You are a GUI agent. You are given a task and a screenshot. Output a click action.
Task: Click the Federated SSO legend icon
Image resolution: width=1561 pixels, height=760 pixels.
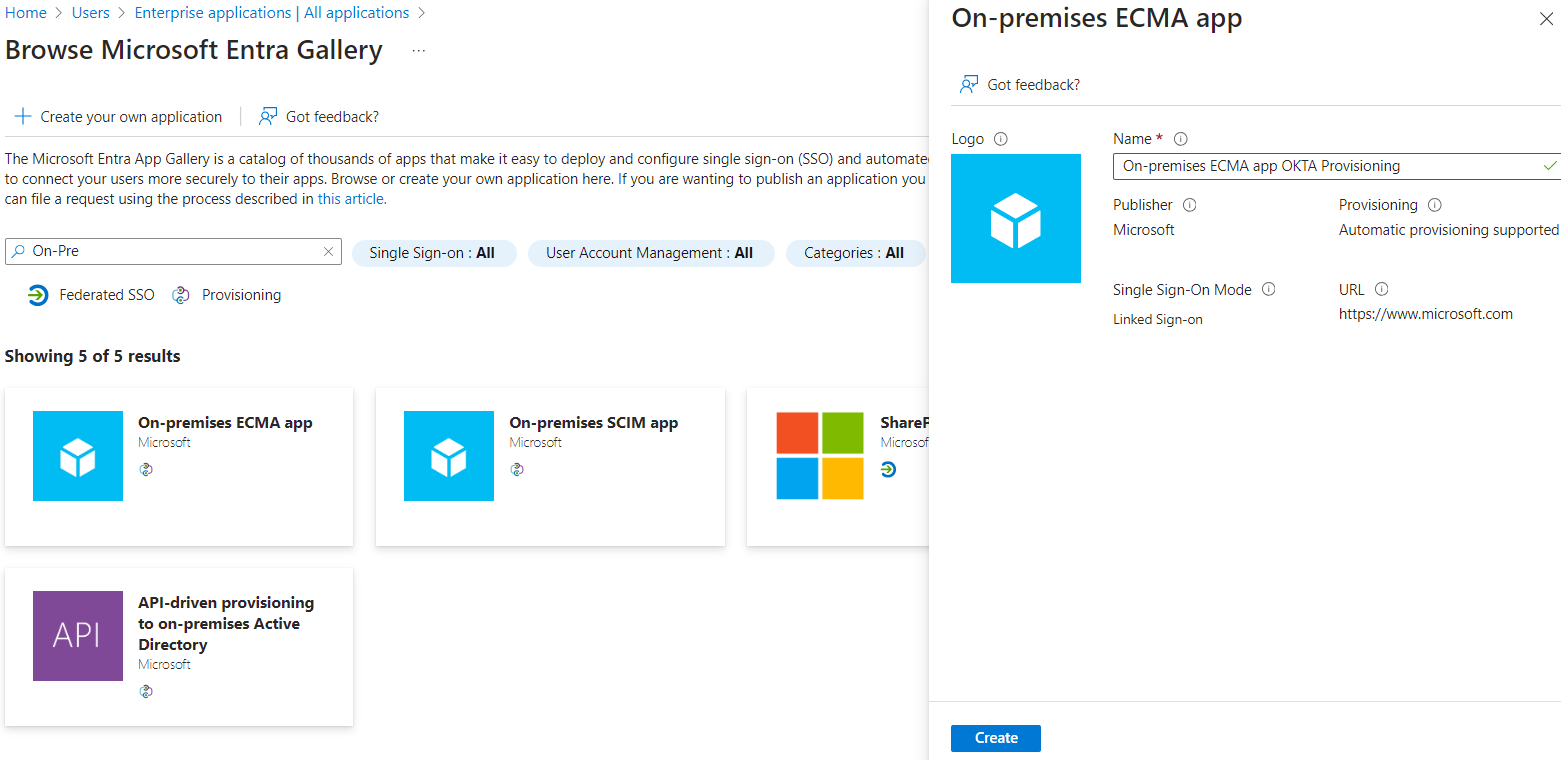click(x=38, y=295)
